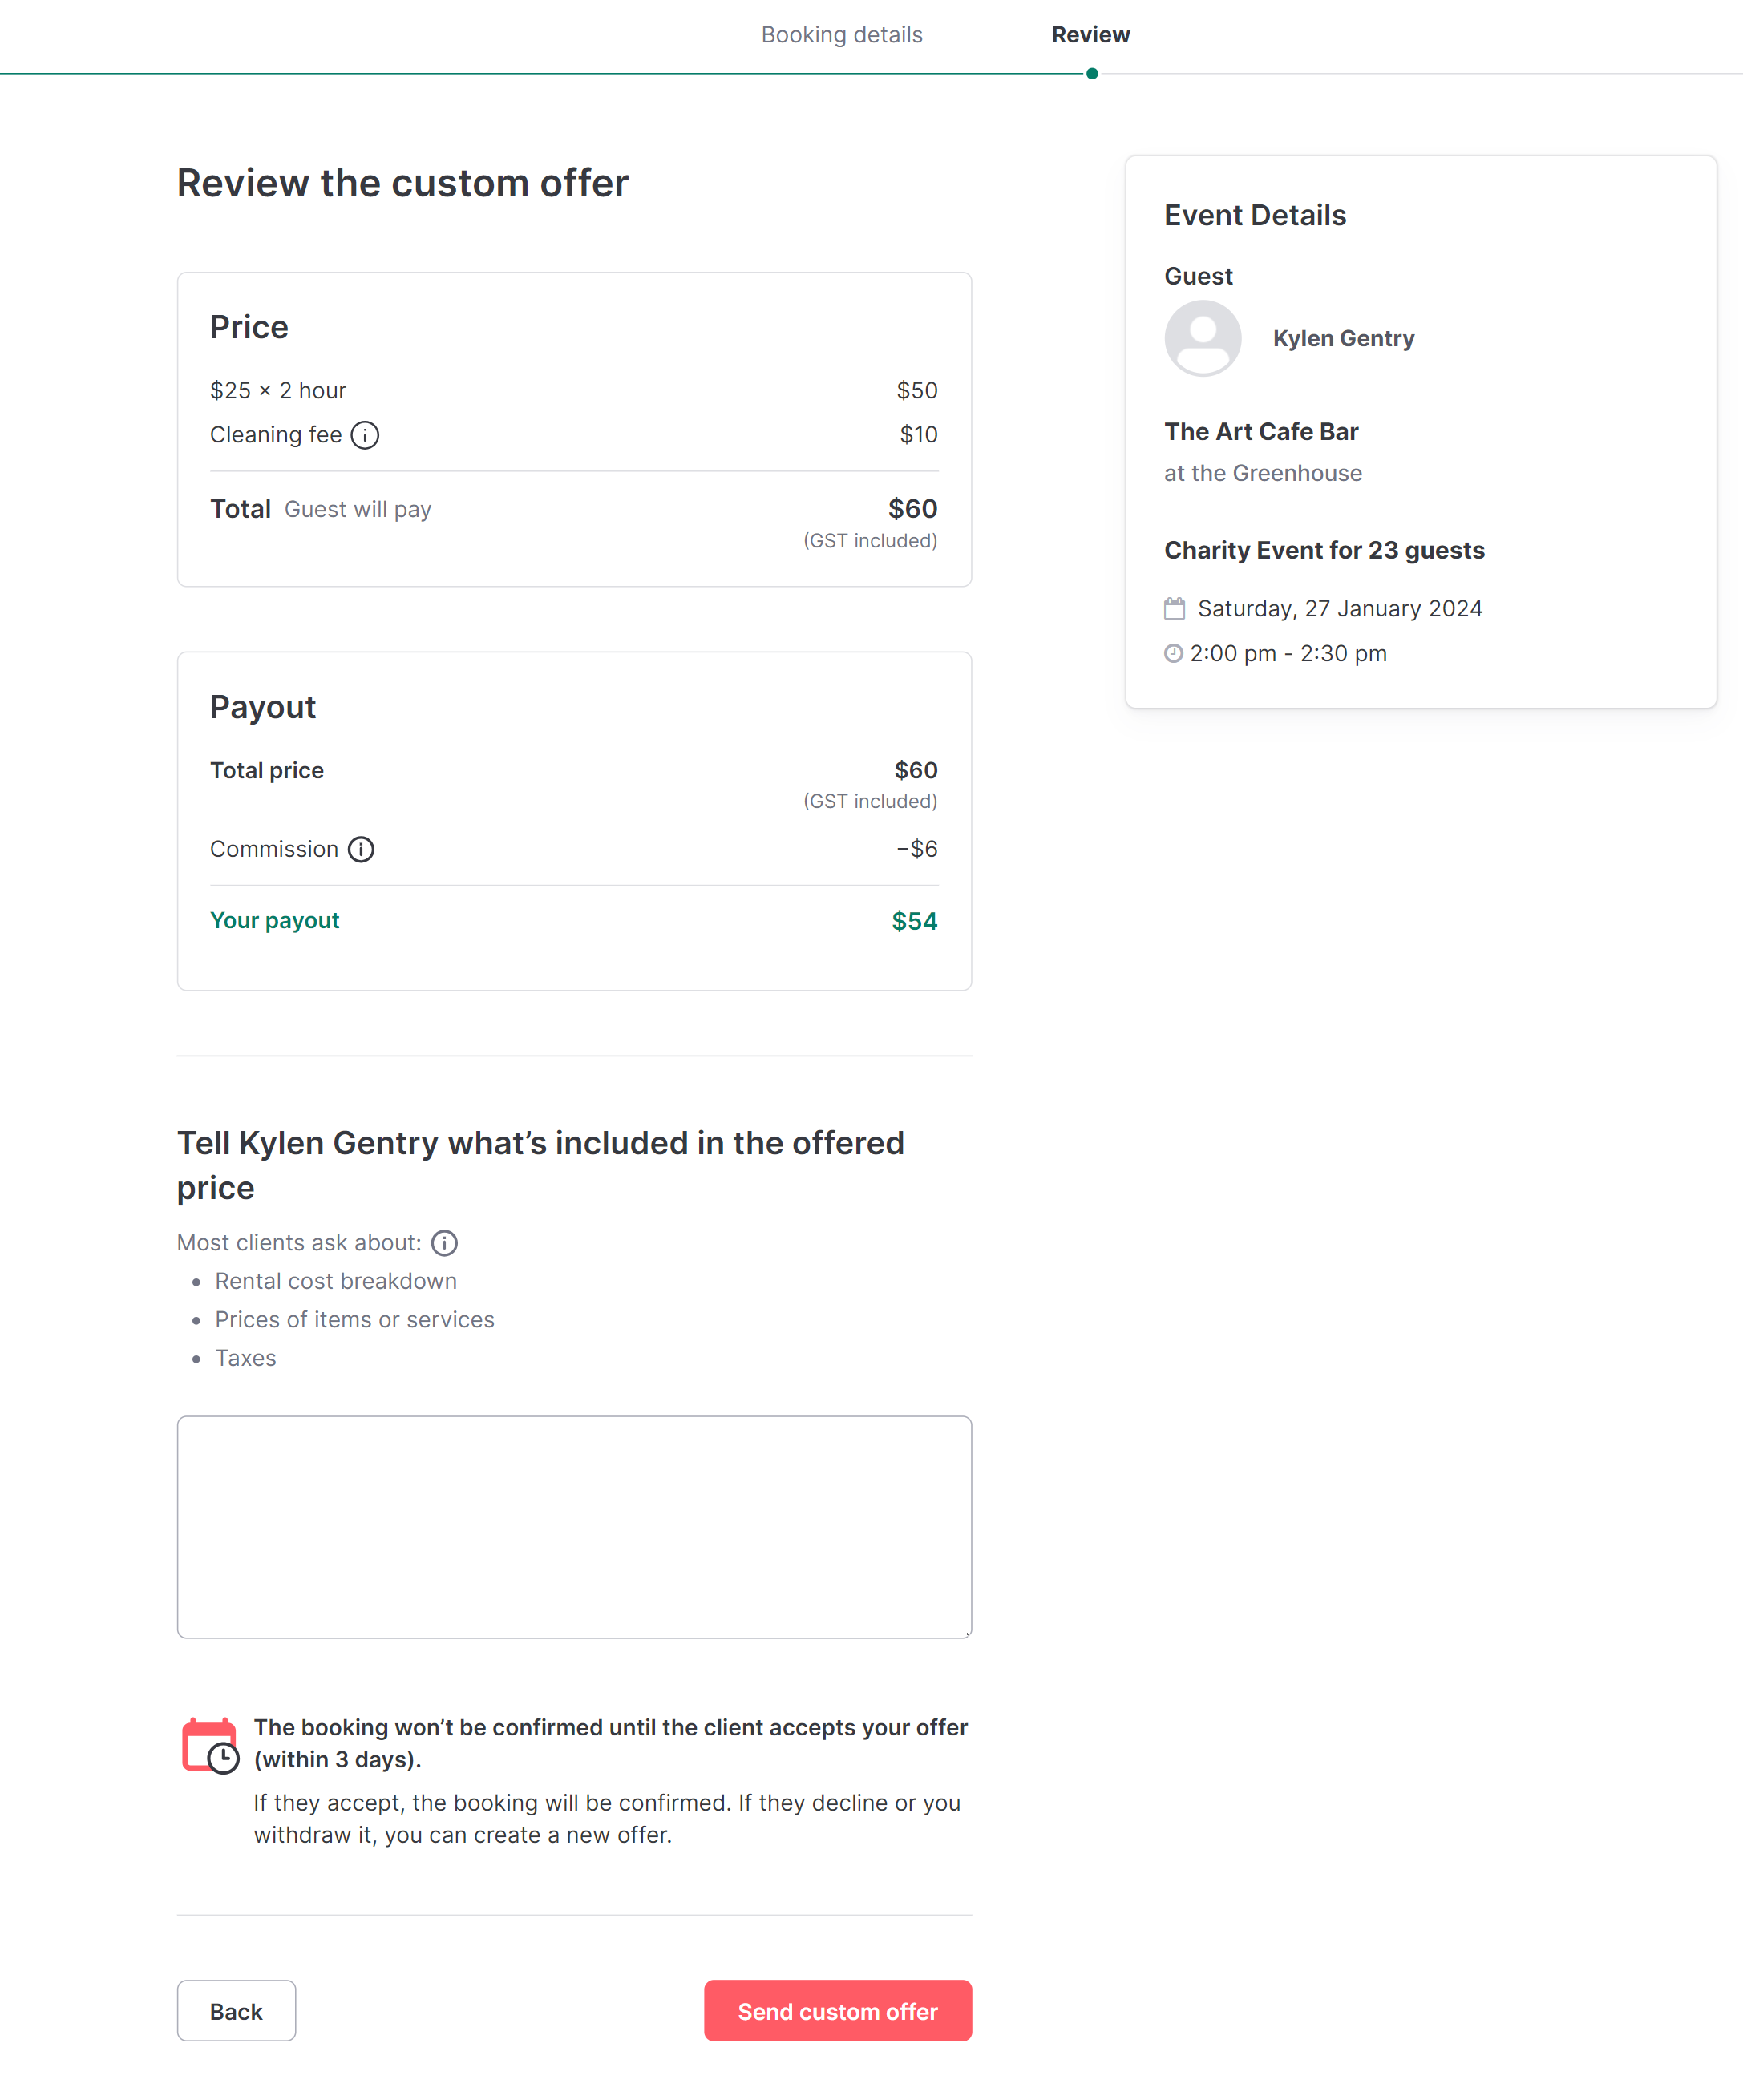This screenshot has width=1743, height=2100.
Task: Click the calendar icon next to the event date
Action: (1175, 607)
